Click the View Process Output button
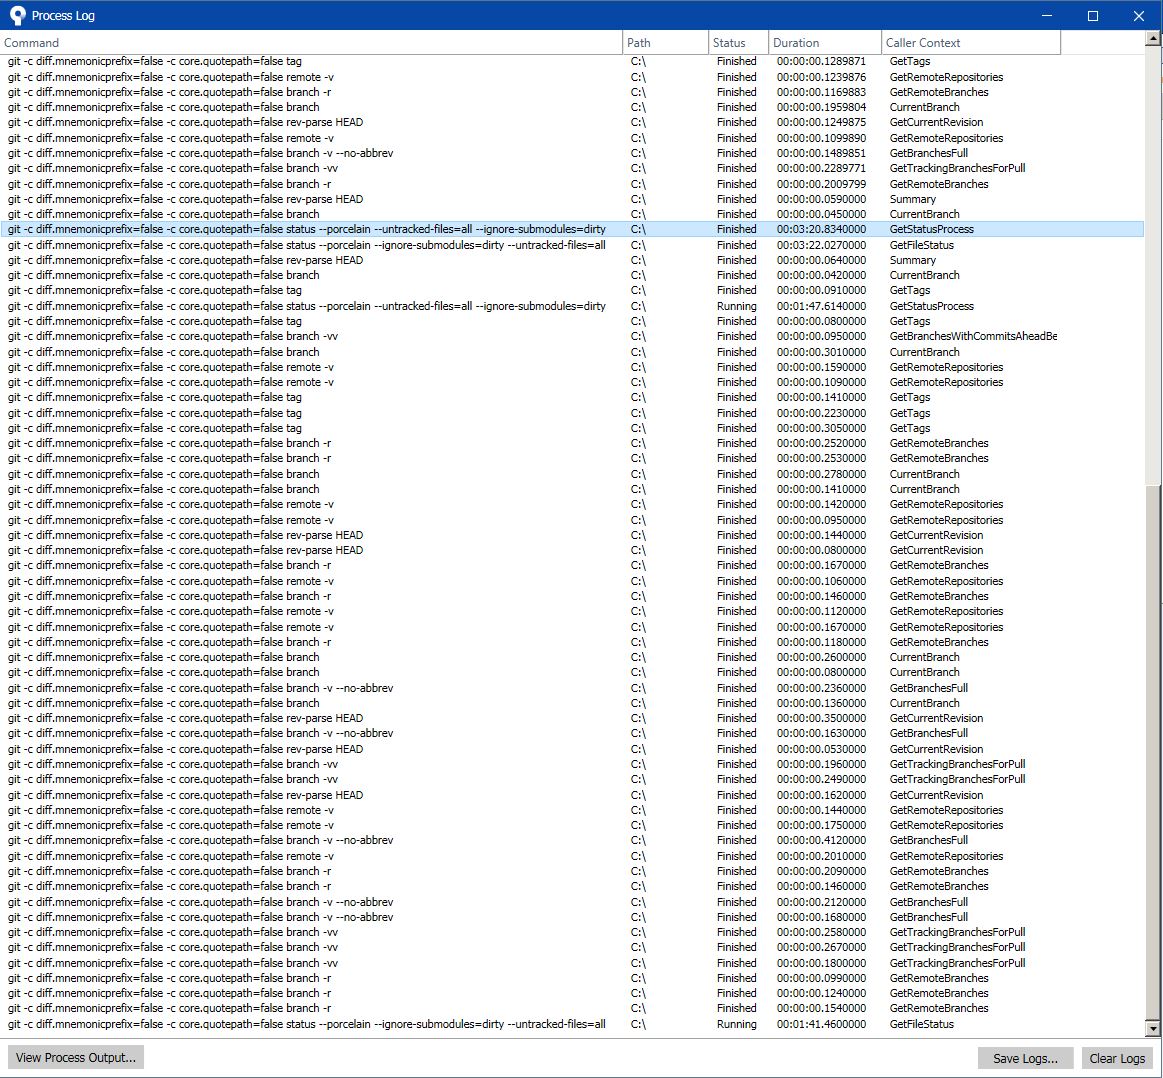The height and width of the screenshot is (1078, 1163). click(x=75, y=1057)
